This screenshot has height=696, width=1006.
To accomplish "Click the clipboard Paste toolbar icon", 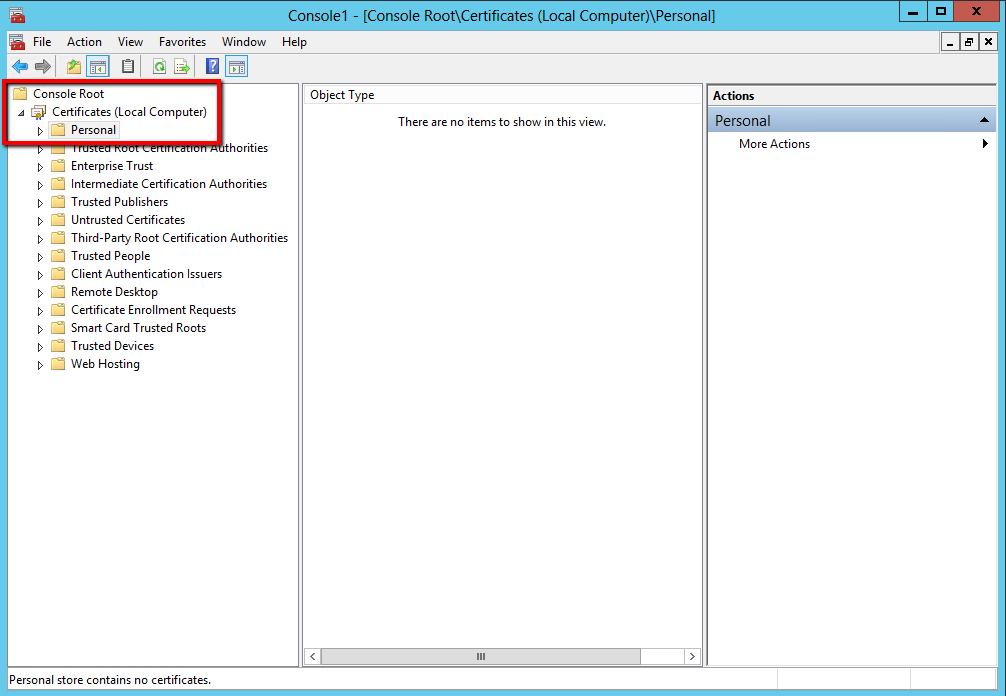I will [128, 67].
